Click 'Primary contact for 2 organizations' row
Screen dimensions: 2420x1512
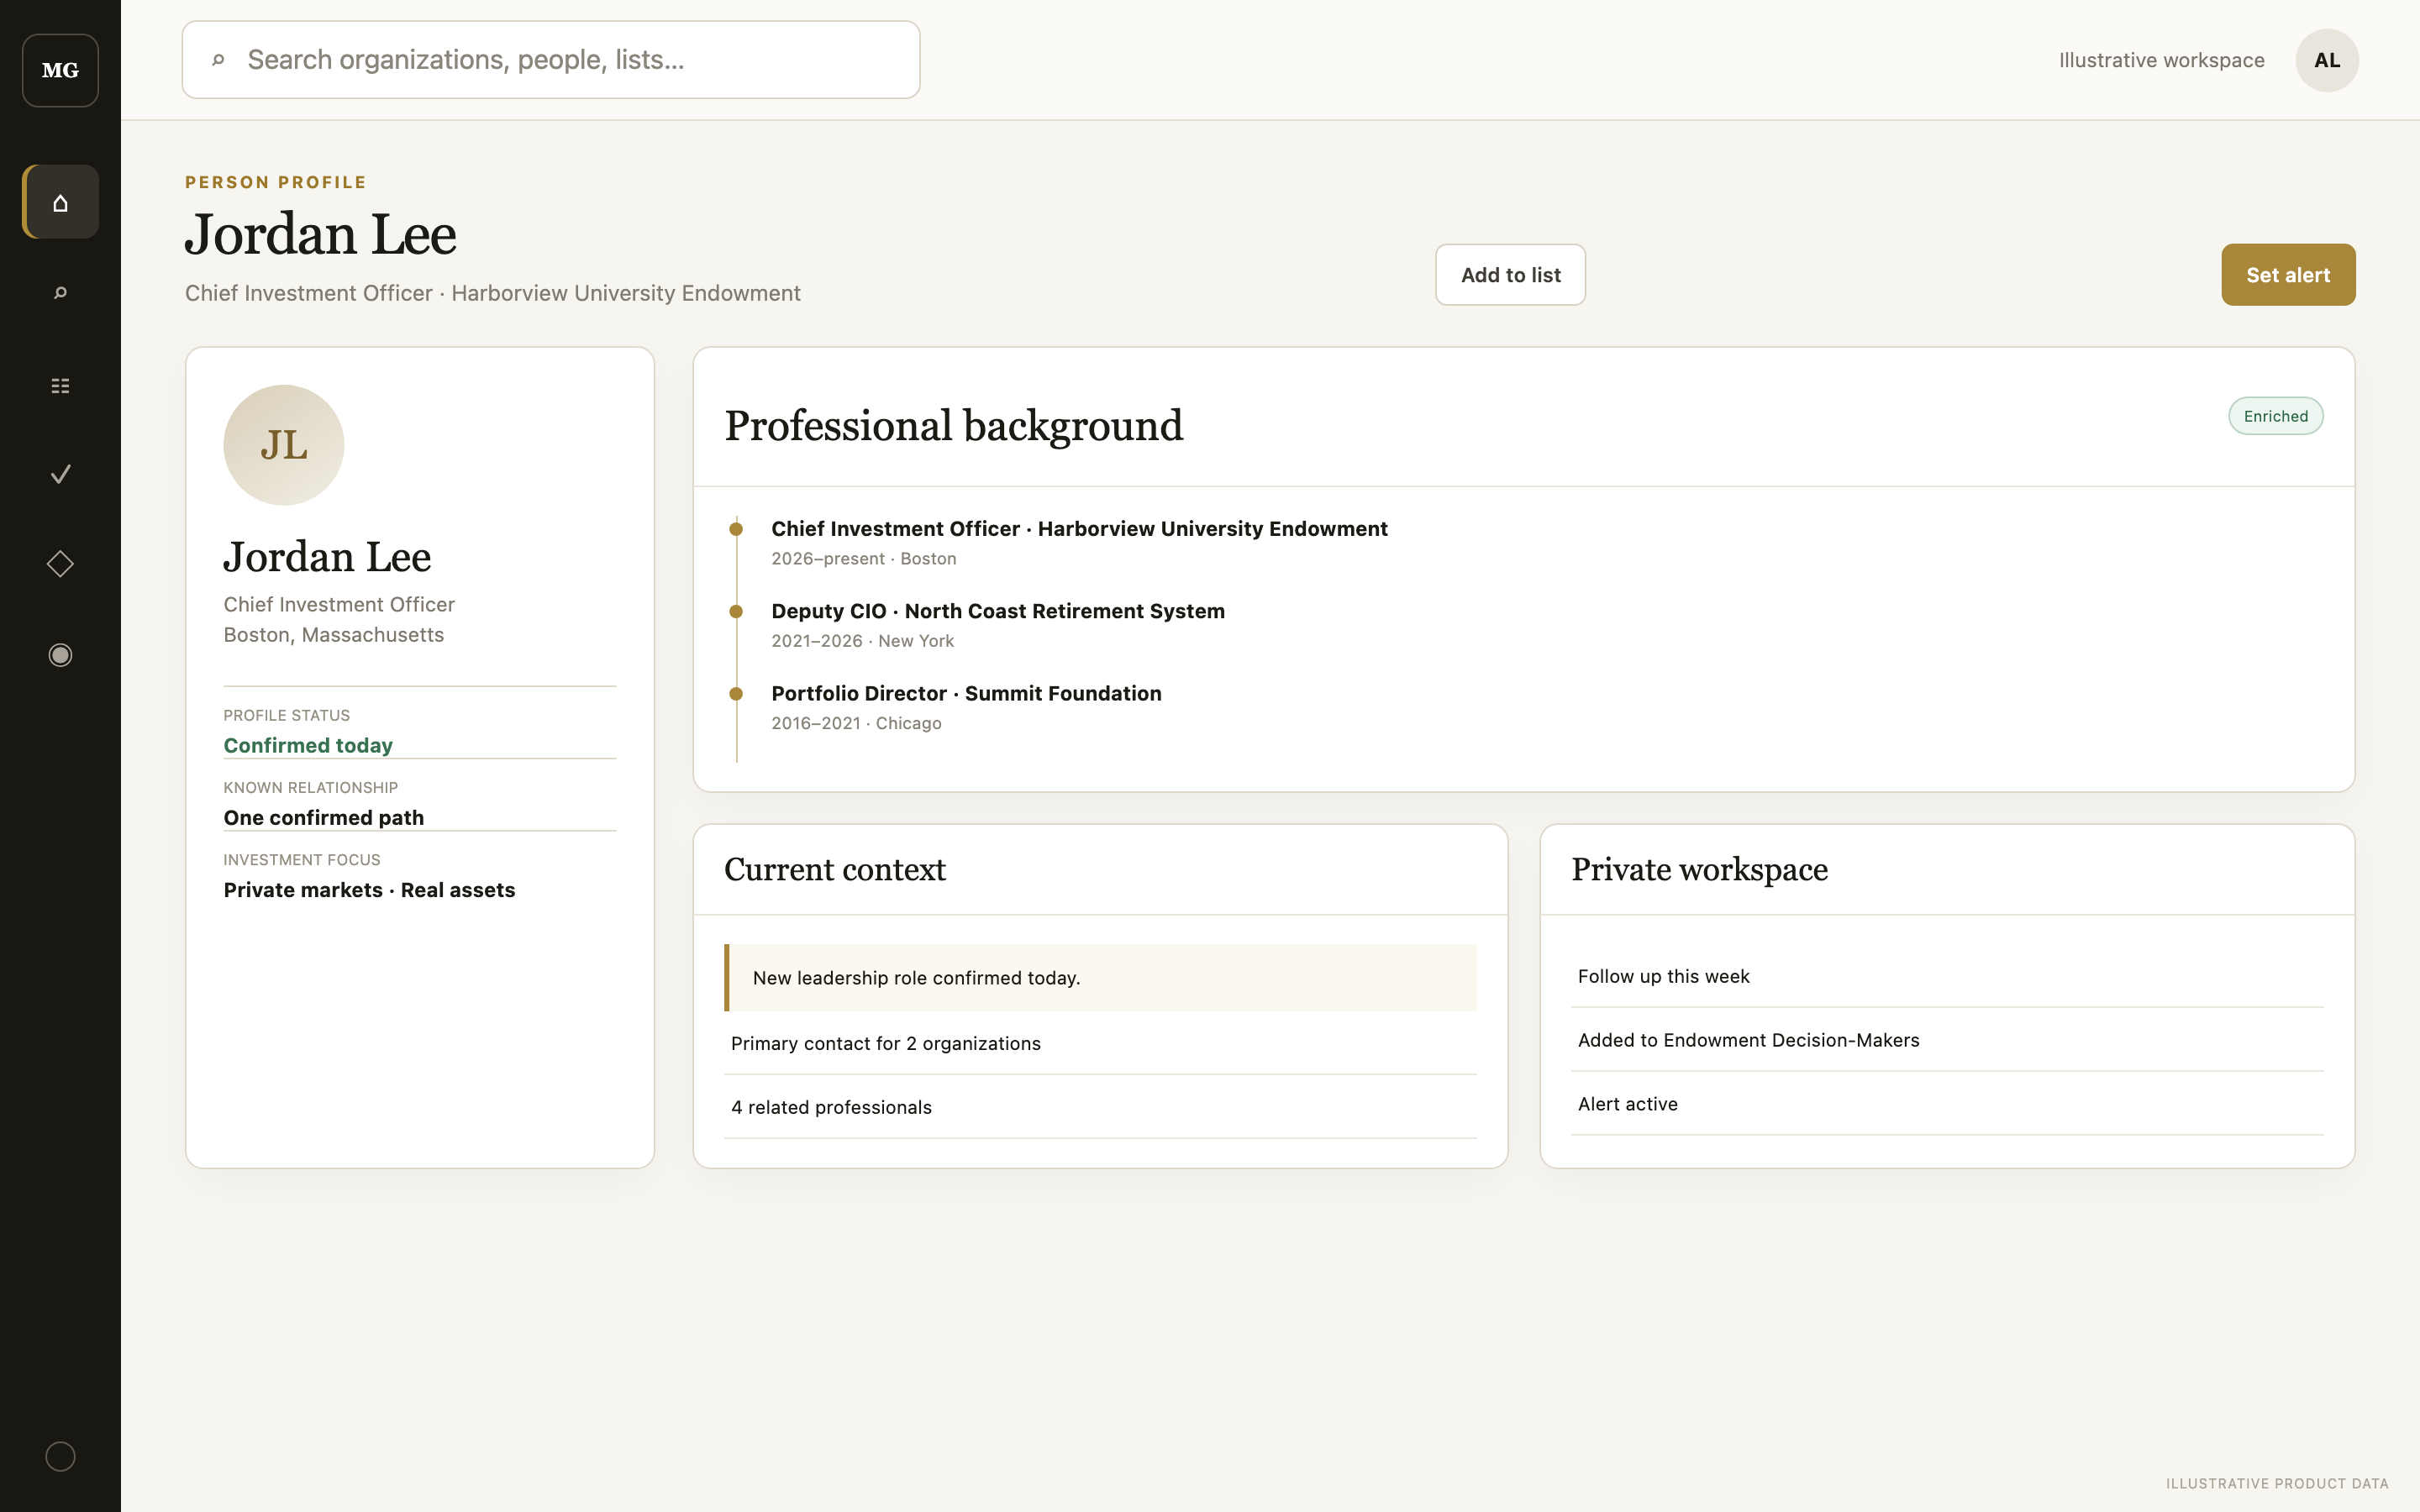pyautogui.click(x=1100, y=1043)
